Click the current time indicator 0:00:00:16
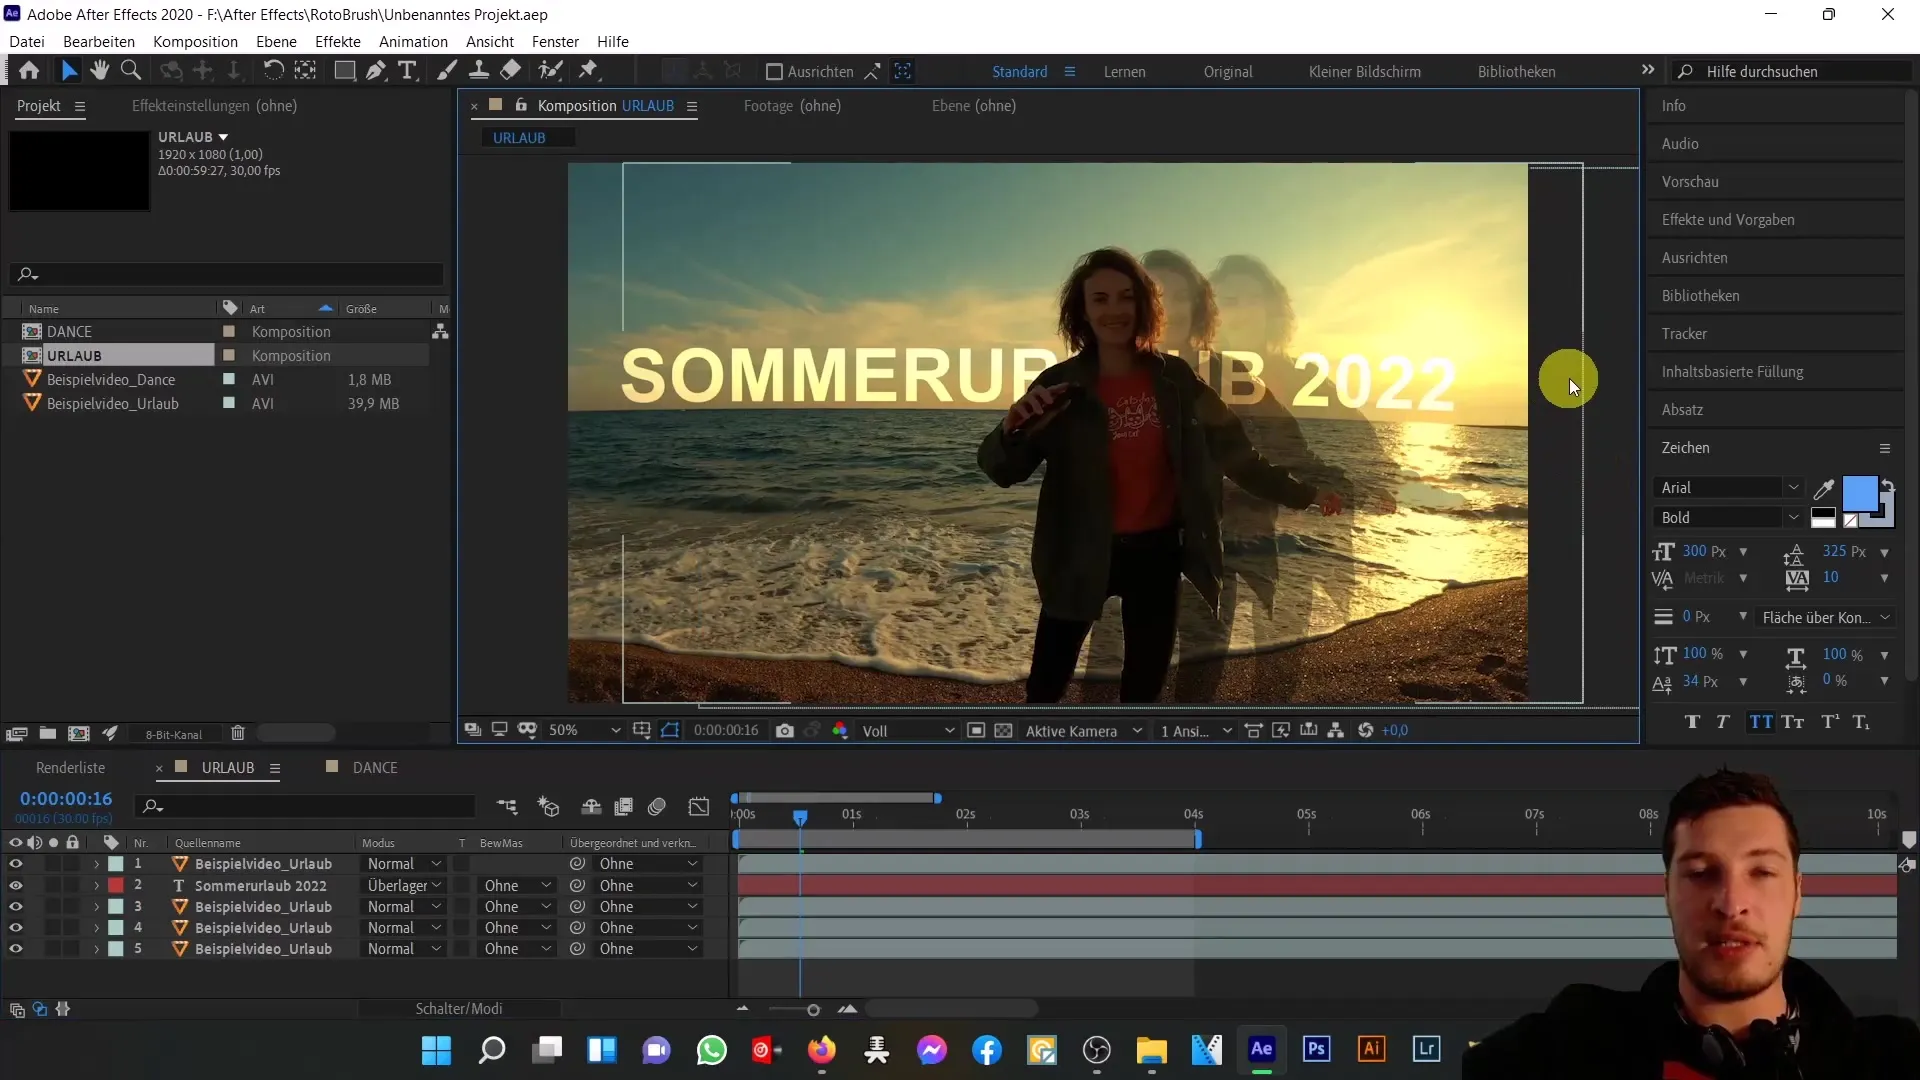The height and width of the screenshot is (1080, 1920). tap(66, 799)
